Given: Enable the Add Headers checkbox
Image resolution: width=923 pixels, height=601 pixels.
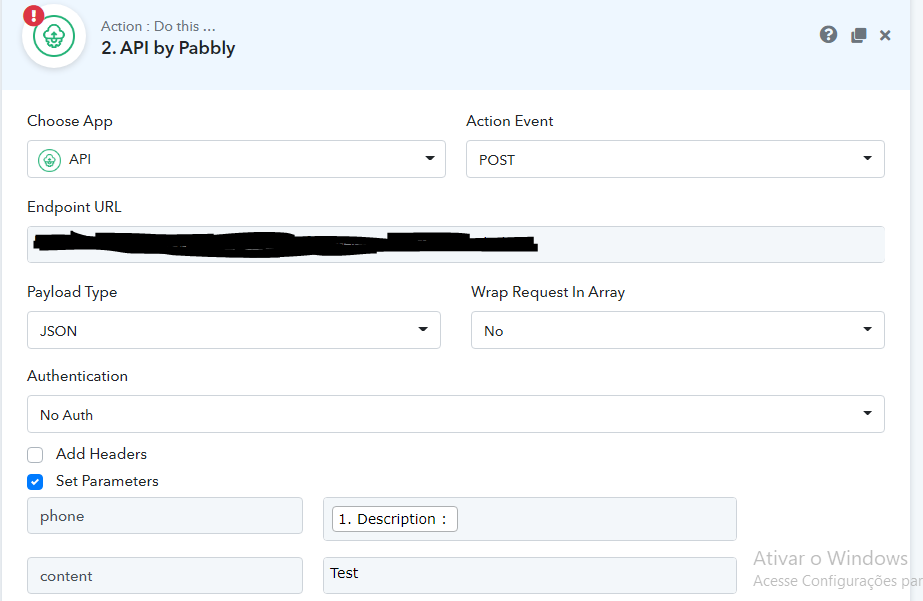Looking at the screenshot, I should click(x=35, y=454).
